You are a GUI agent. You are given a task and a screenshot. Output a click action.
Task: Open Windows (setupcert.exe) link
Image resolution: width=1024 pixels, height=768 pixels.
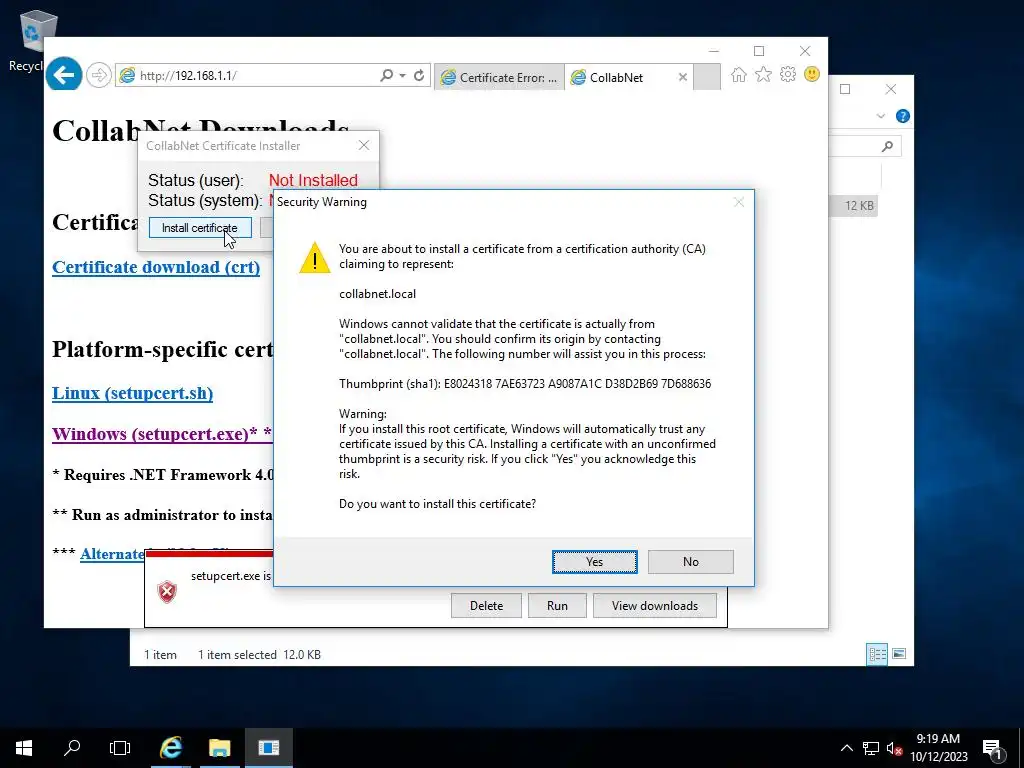point(155,434)
